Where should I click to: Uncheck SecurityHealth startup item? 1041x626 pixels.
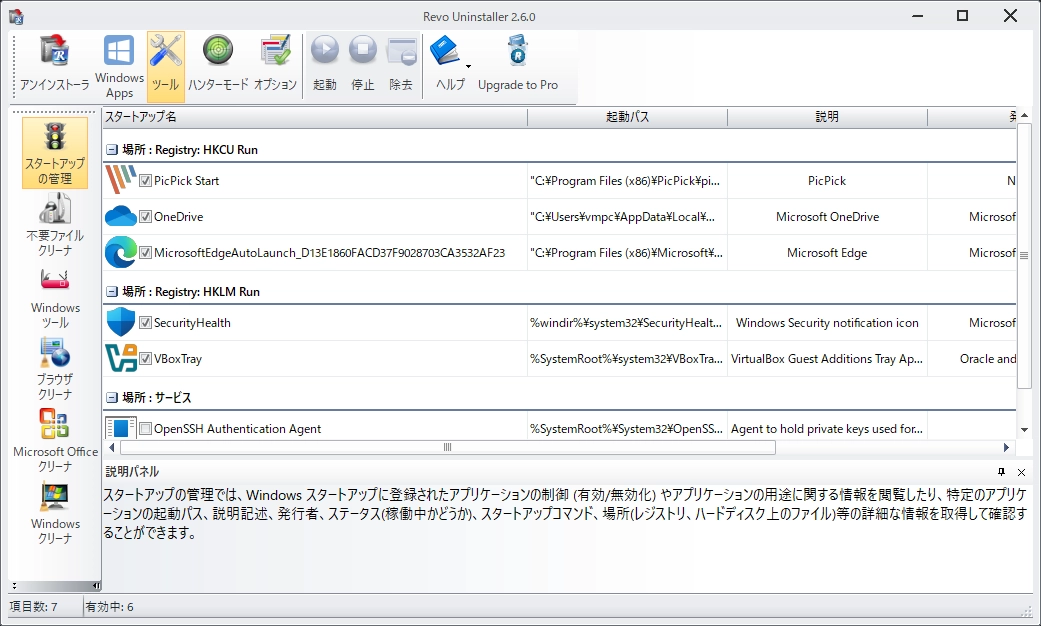(145, 323)
